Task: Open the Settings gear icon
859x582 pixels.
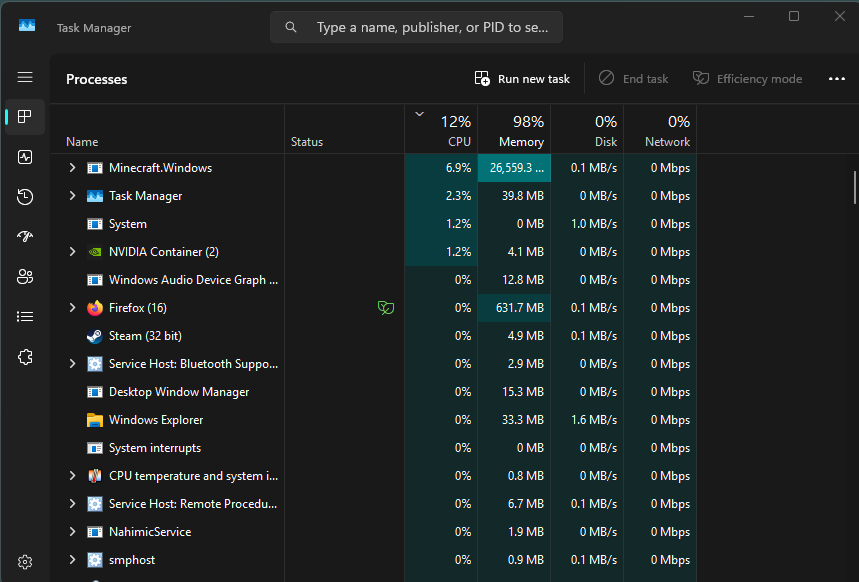Action: pyautogui.click(x=25, y=562)
